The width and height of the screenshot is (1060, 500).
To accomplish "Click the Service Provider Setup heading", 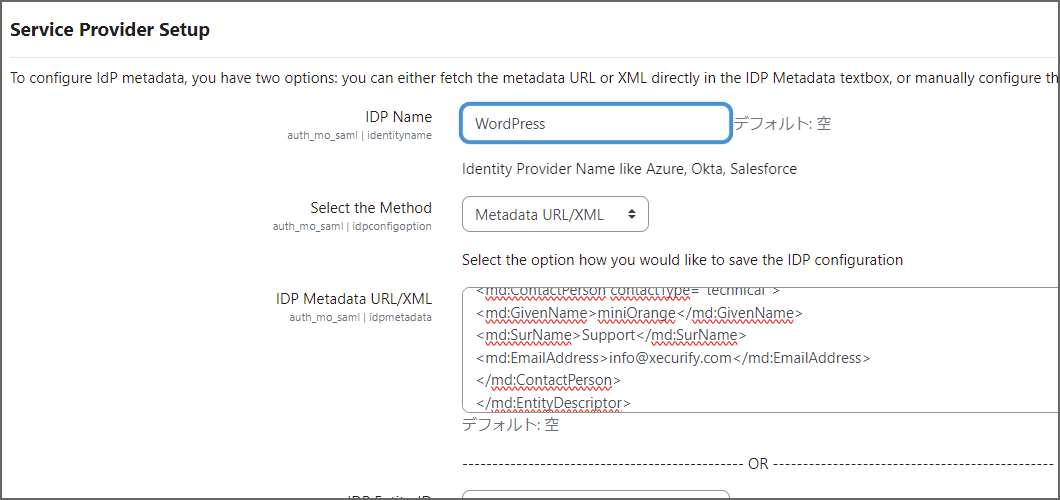I will (110, 30).
